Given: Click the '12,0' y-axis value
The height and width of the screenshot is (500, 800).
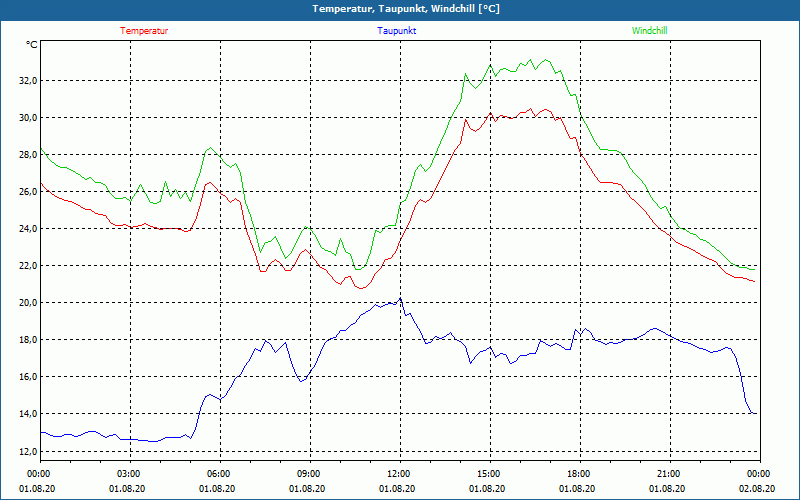Looking at the screenshot, I should (28, 451).
